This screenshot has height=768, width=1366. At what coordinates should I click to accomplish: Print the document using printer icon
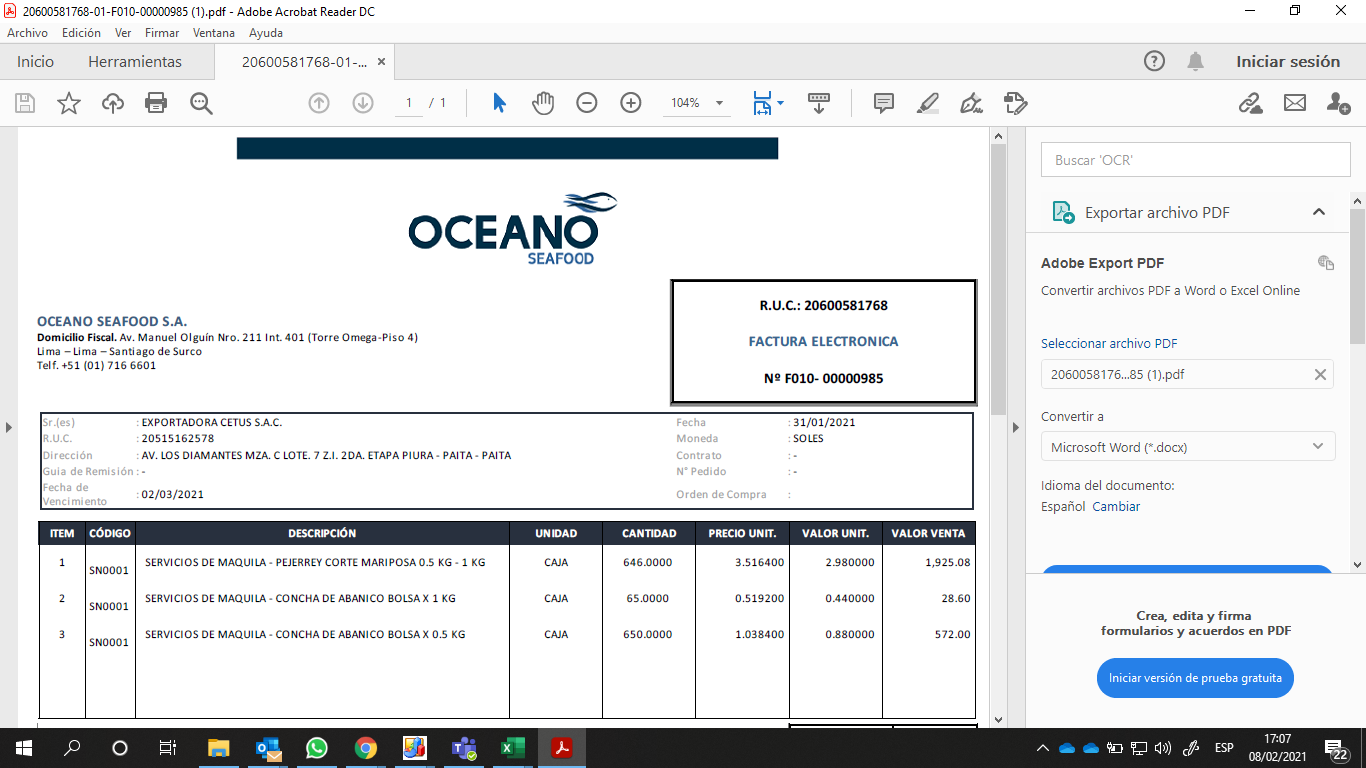coord(156,103)
